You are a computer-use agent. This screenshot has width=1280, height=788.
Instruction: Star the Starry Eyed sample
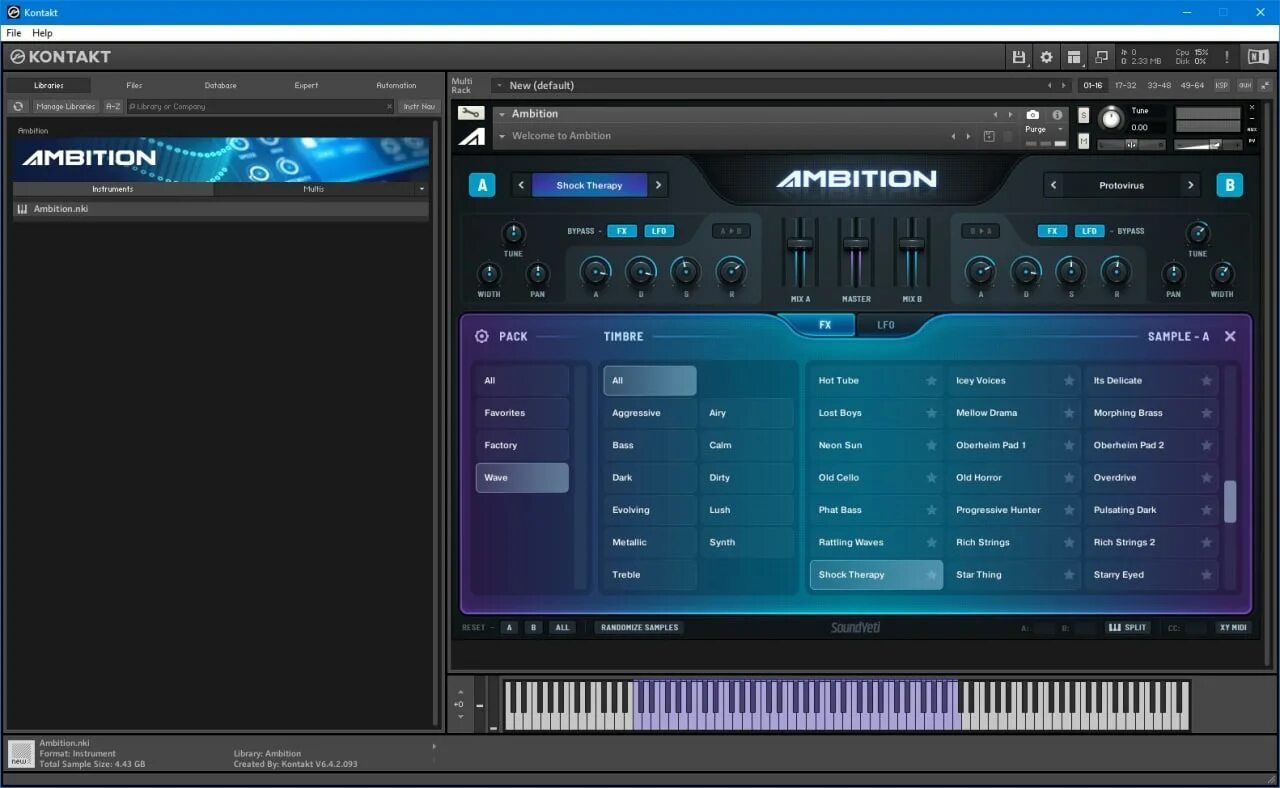tap(1207, 575)
